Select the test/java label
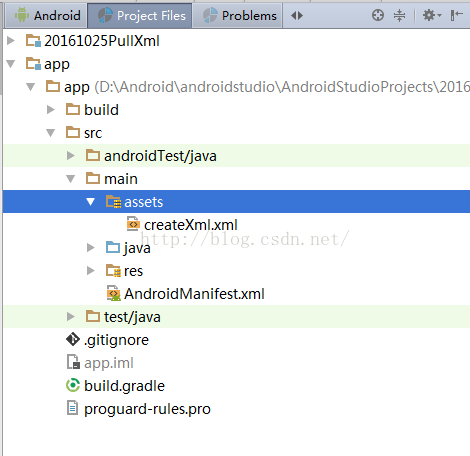This screenshot has width=470, height=456. pyautogui.click(x=132, y=317)
